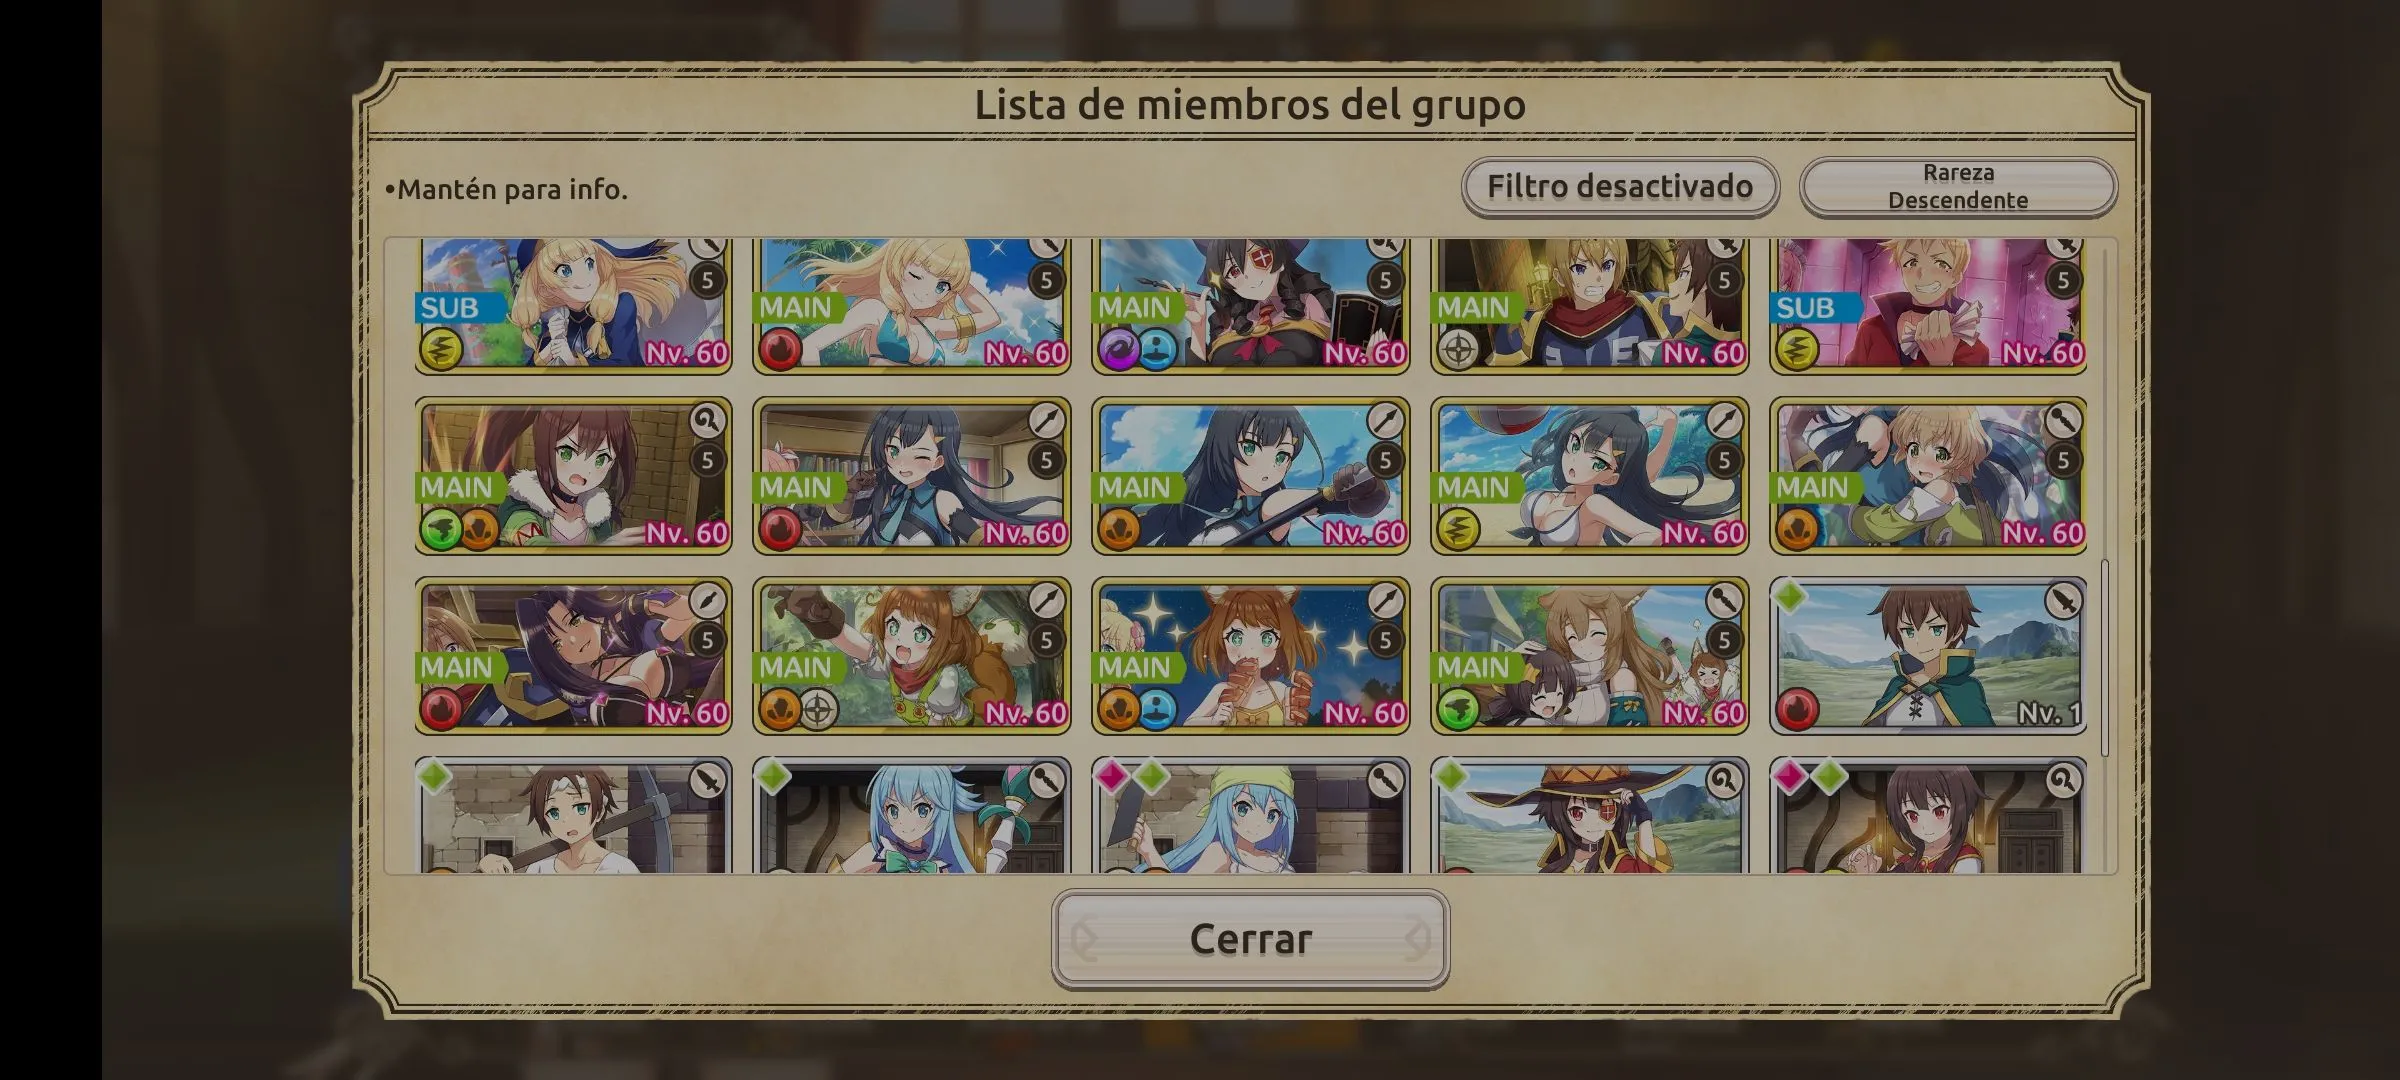Screen dimensions: 2400x1080
Task: Click the fire element icon on Kazuma's Nv. 1 card
Action: point(1797,711)
